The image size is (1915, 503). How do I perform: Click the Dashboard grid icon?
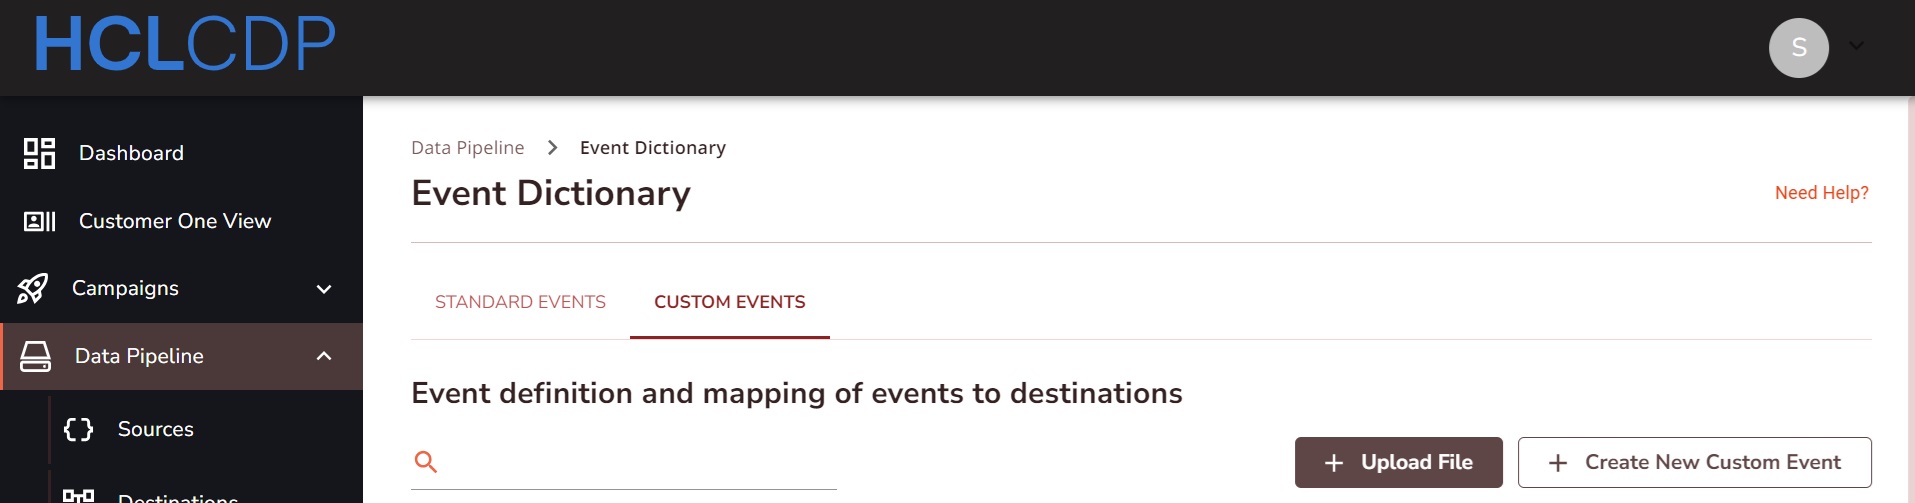(x=39, y=153)
